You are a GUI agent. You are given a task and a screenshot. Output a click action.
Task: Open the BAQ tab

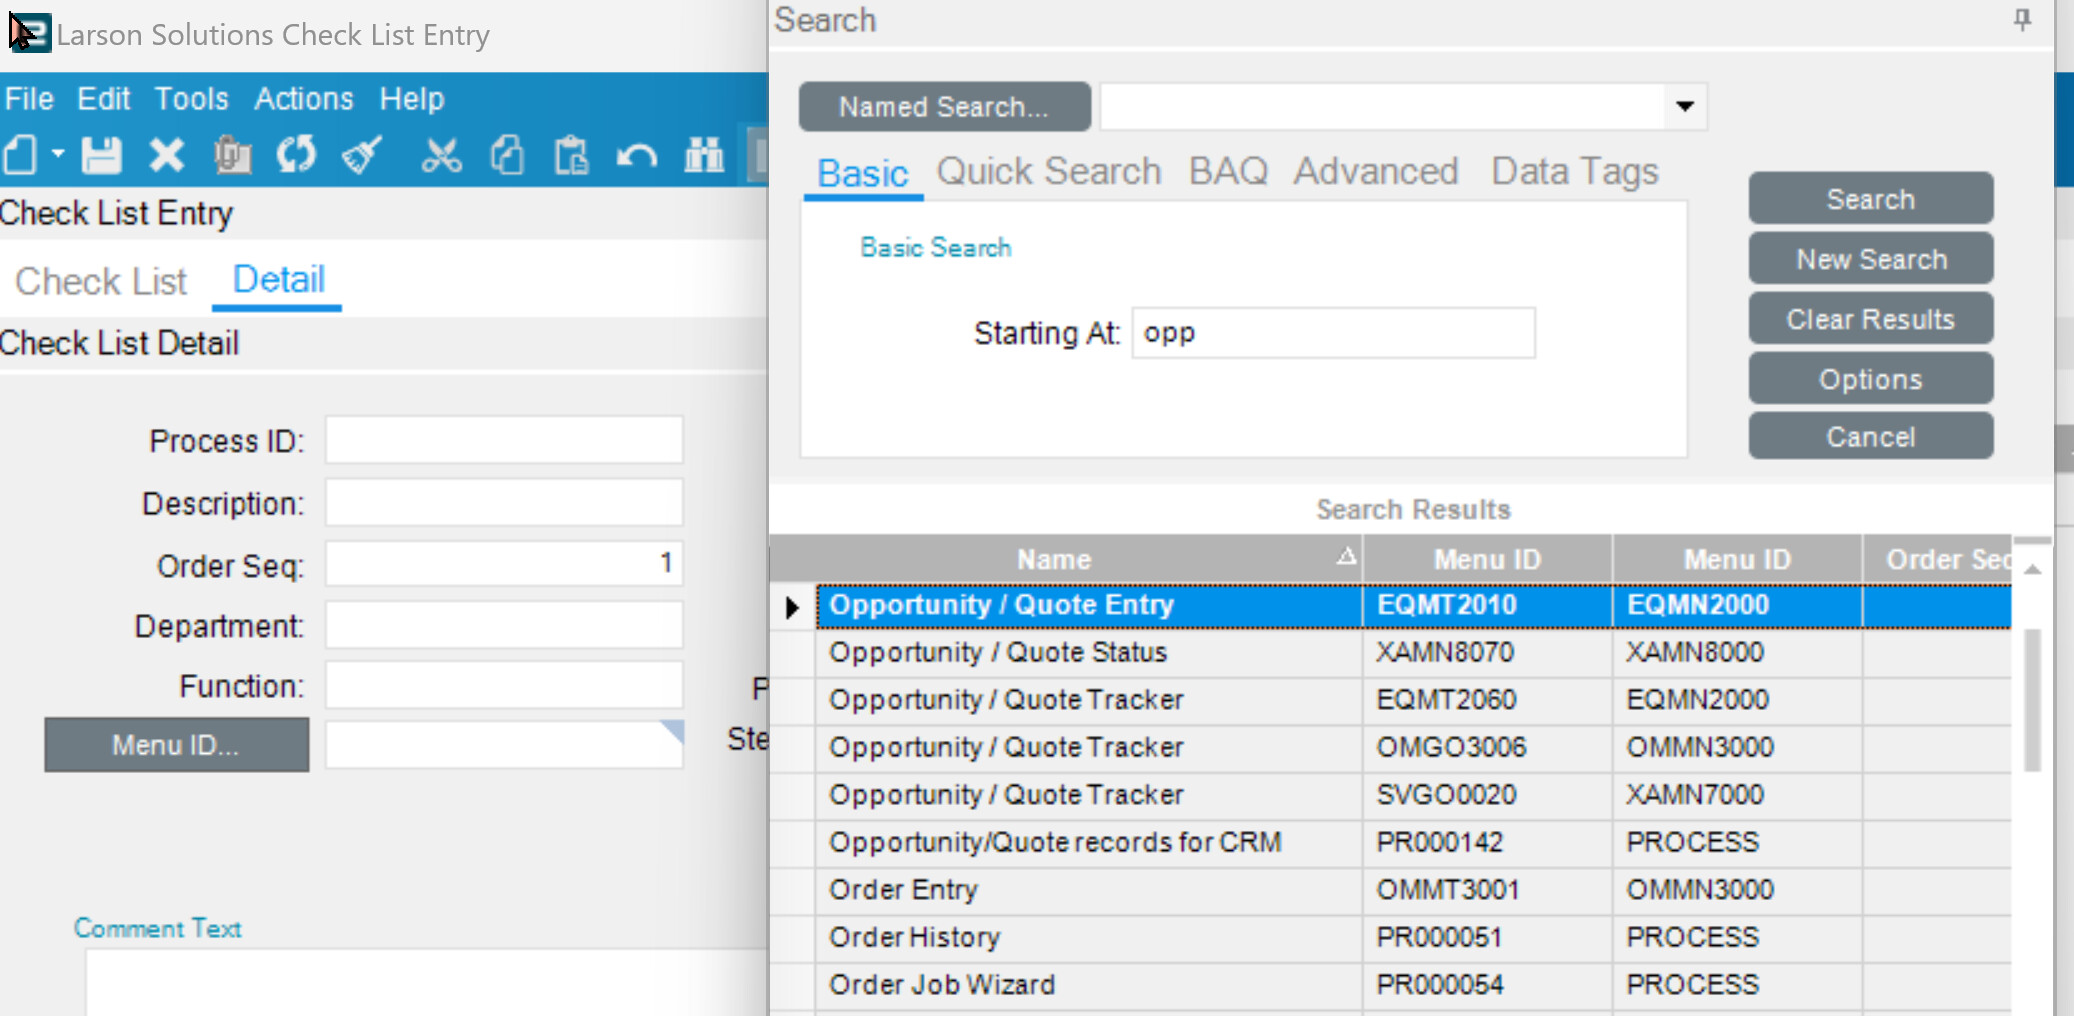pos(1228,172)
